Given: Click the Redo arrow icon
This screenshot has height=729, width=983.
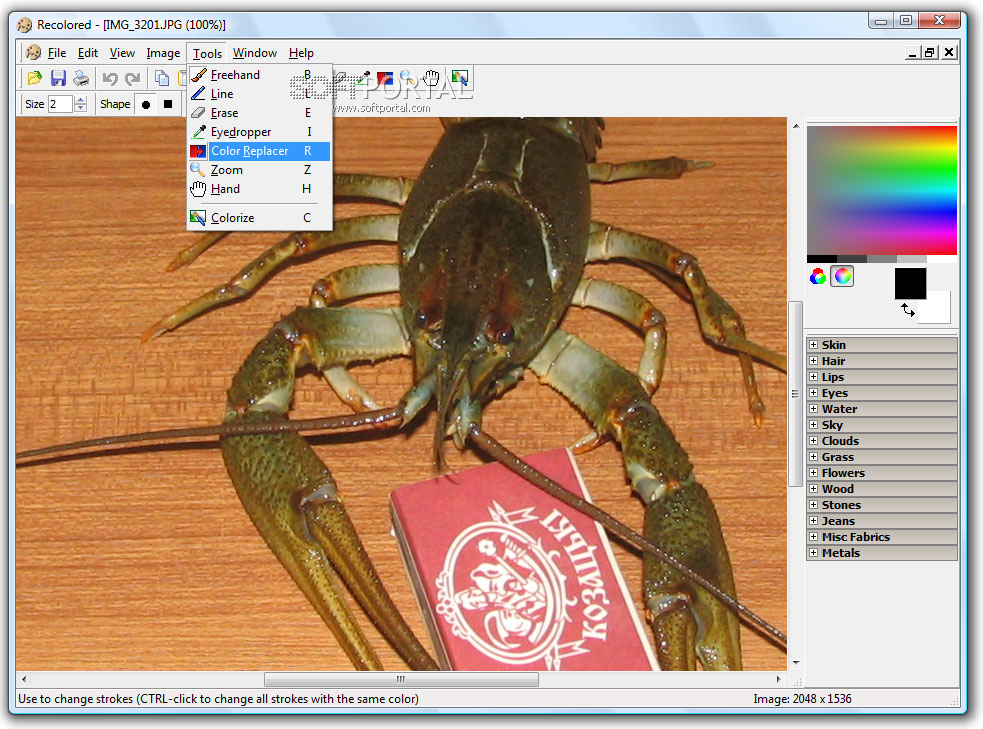Looking at the screenshot, I should 132,78.
